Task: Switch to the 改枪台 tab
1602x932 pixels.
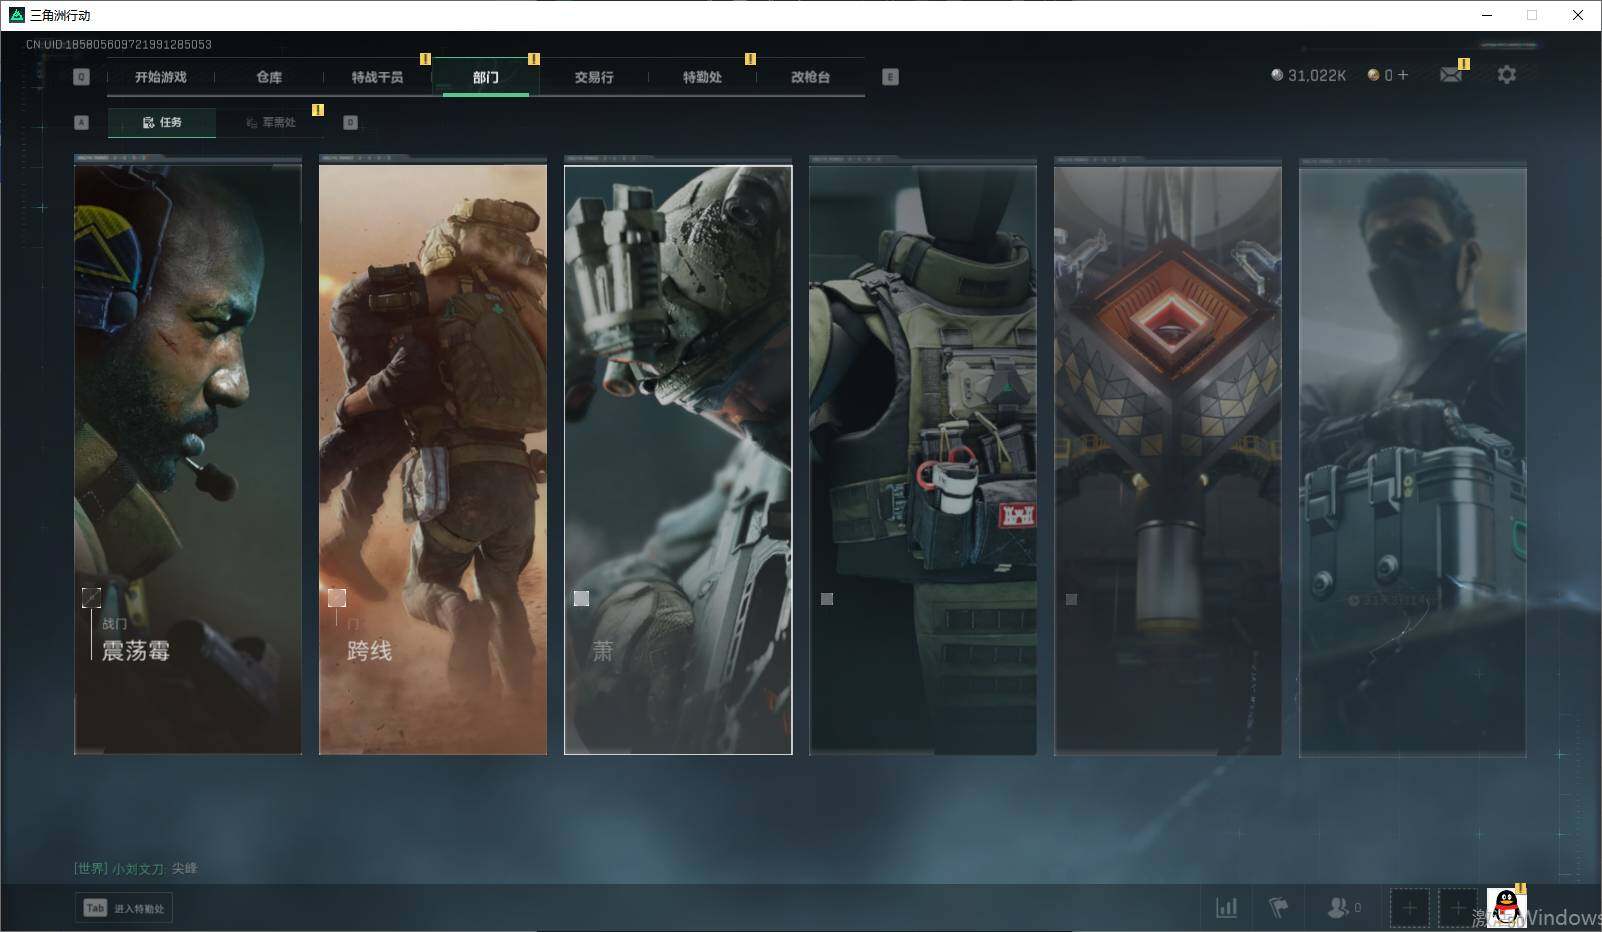Action: click(810, 77)
